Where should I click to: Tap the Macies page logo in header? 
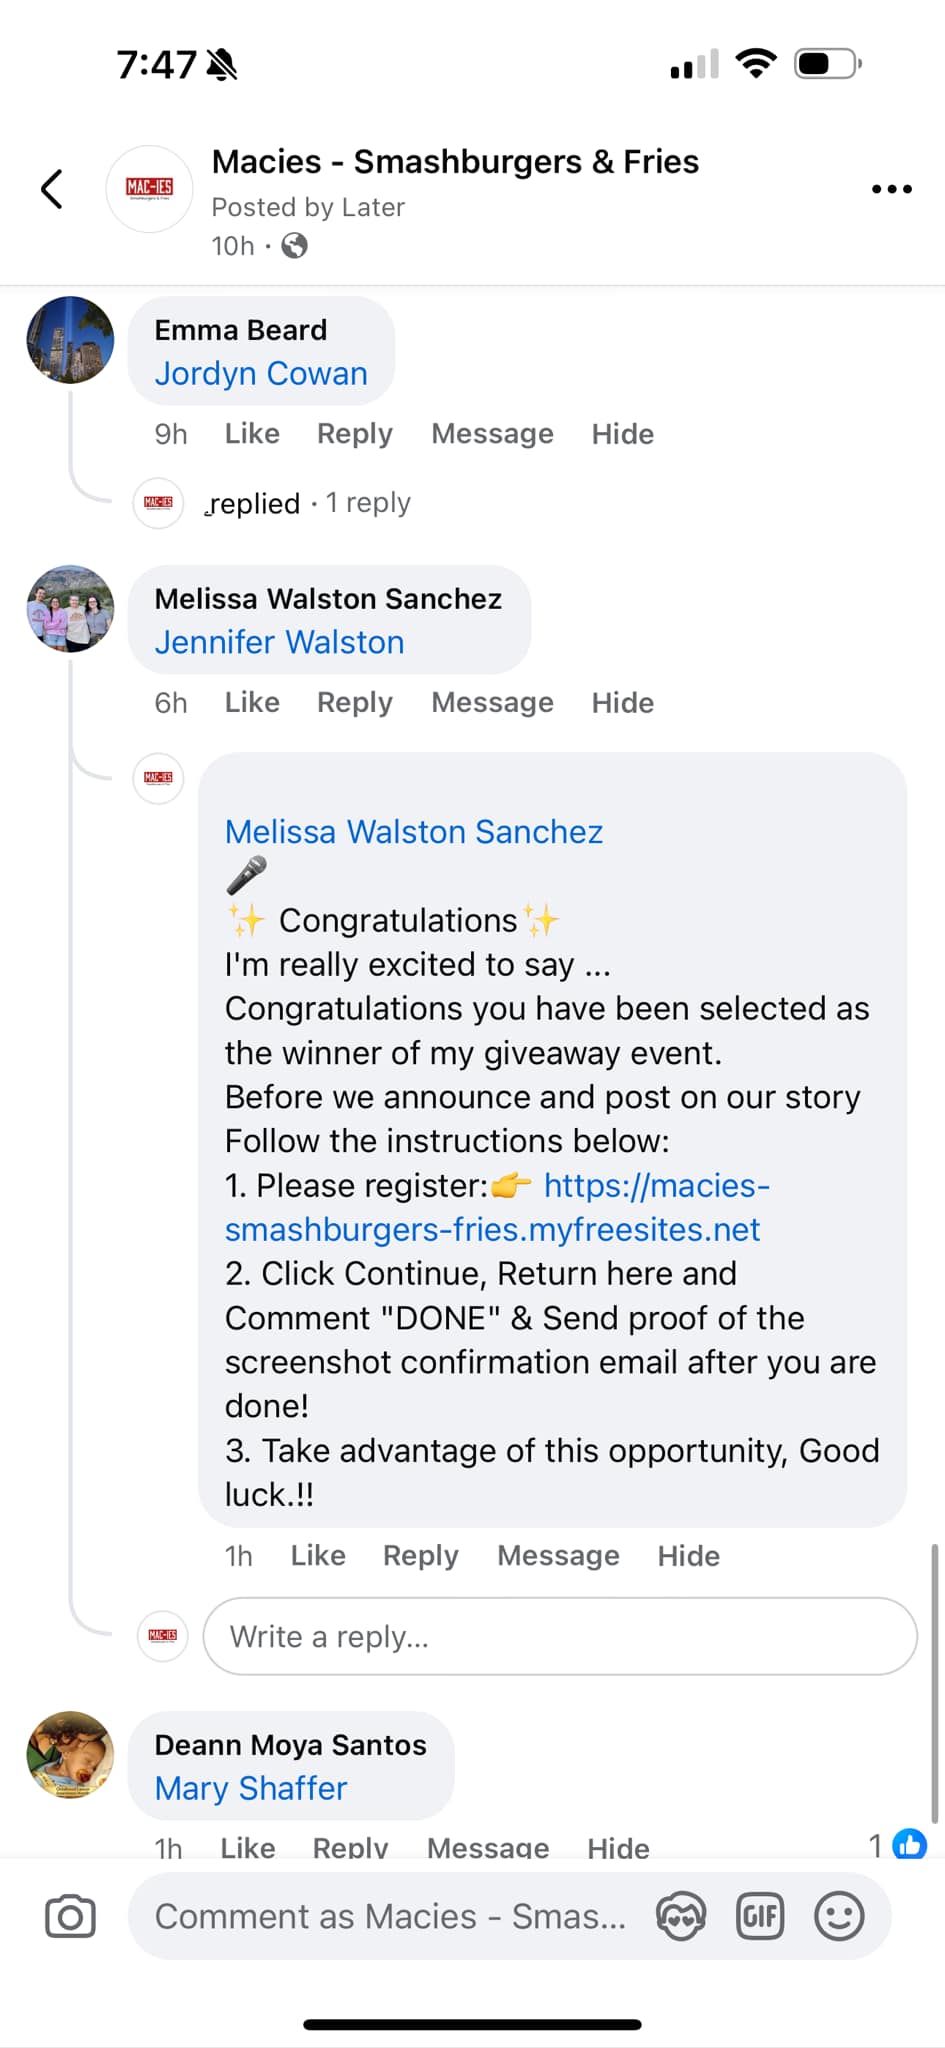[x=149, y=189]
